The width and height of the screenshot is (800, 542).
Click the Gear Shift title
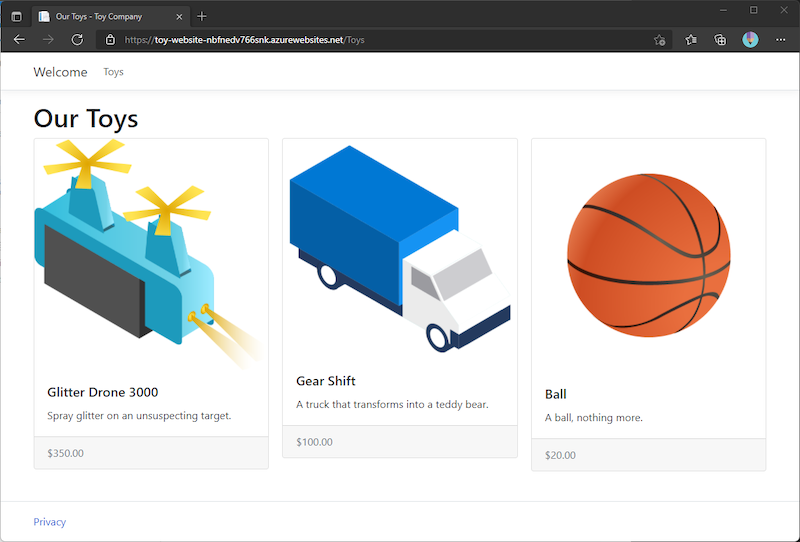click(x=326, y=381)
